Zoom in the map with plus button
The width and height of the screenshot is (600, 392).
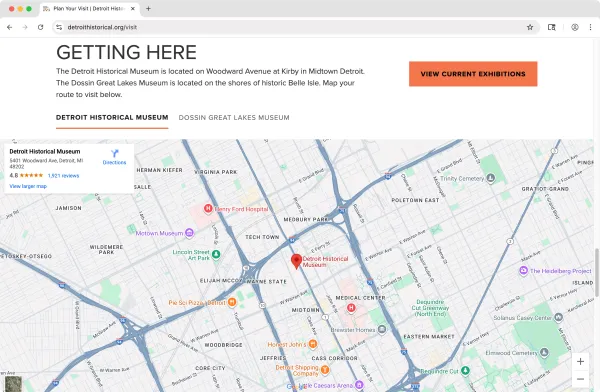580,361
